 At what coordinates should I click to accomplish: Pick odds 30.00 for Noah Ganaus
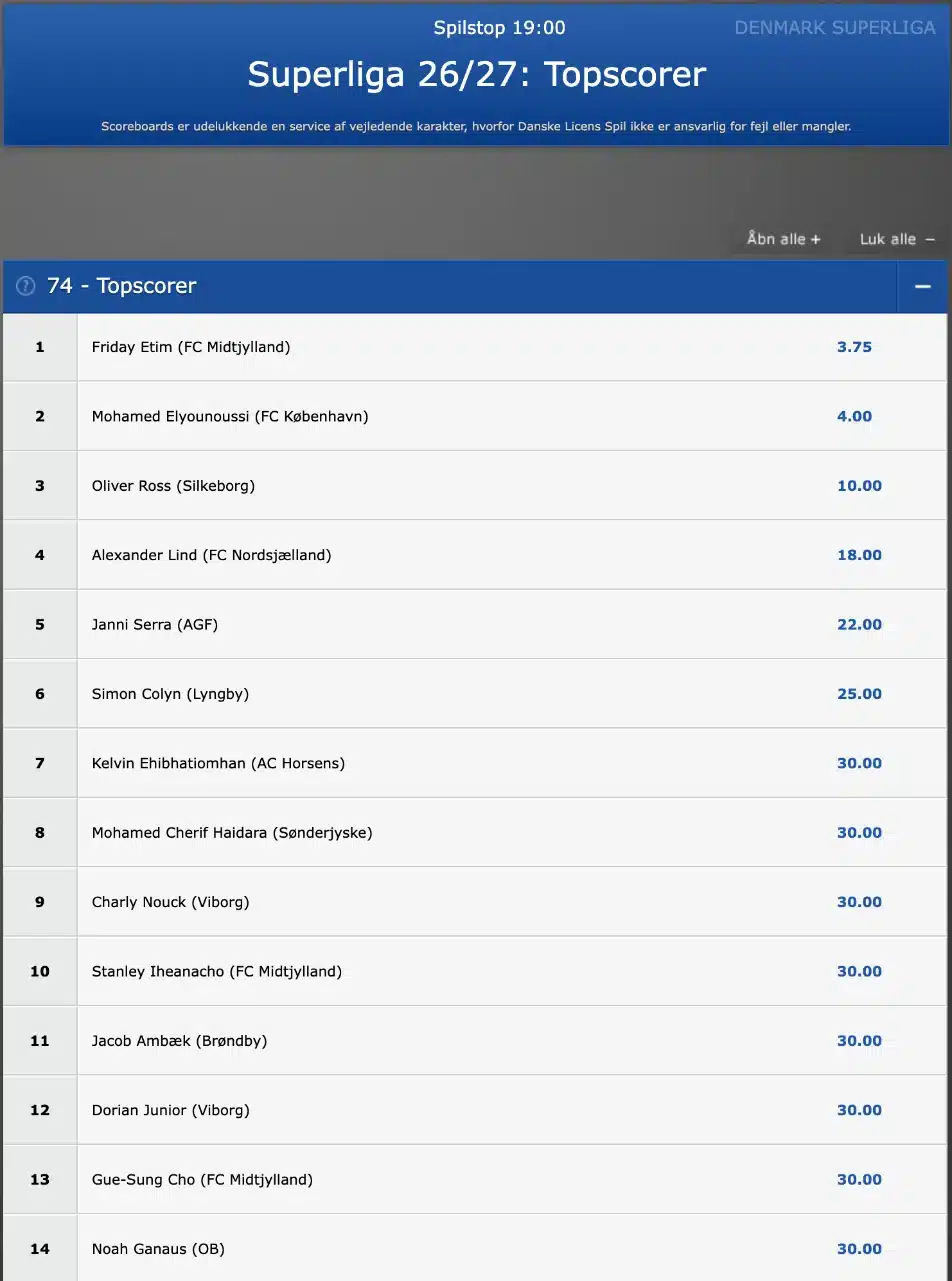click(859, 1249)
